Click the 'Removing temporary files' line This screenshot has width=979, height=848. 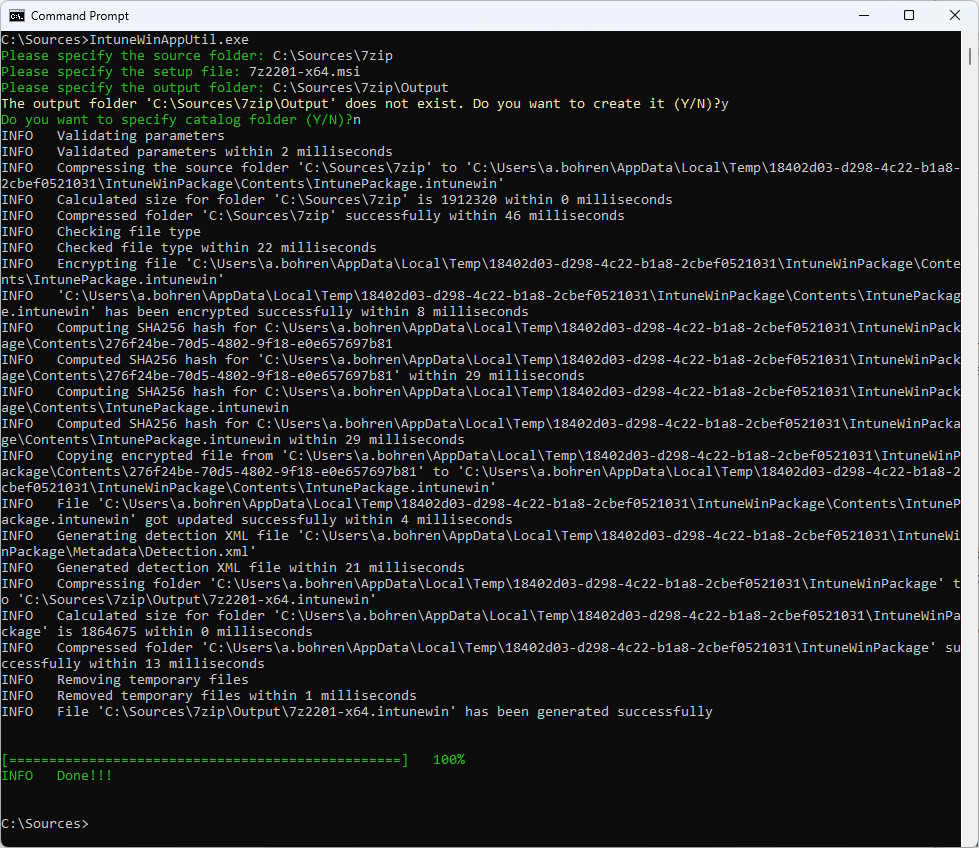coord(125,679)
